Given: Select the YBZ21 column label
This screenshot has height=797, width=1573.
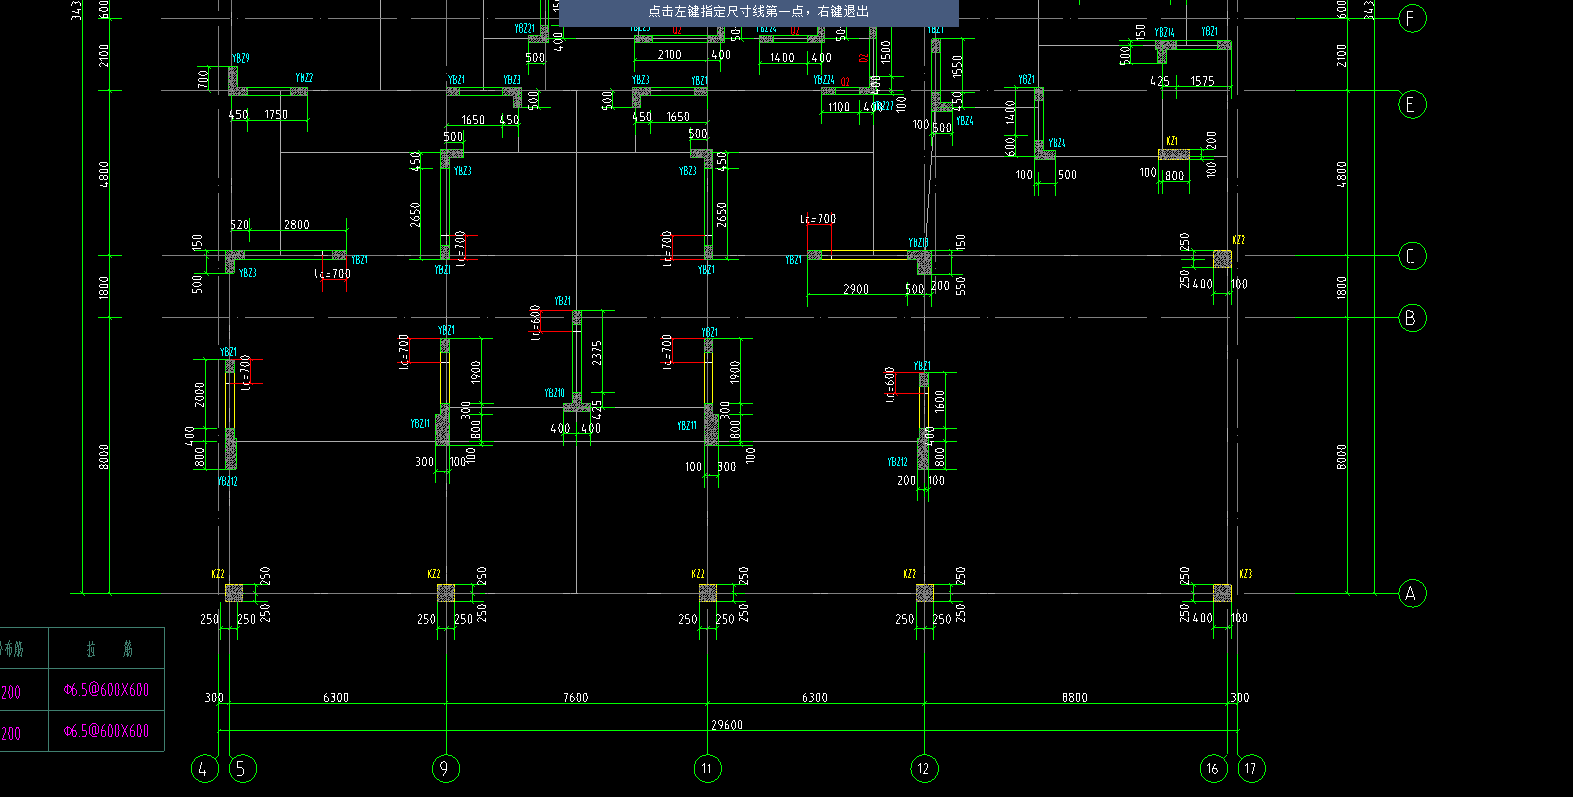Looking at the screenshot, I should 525,29.
